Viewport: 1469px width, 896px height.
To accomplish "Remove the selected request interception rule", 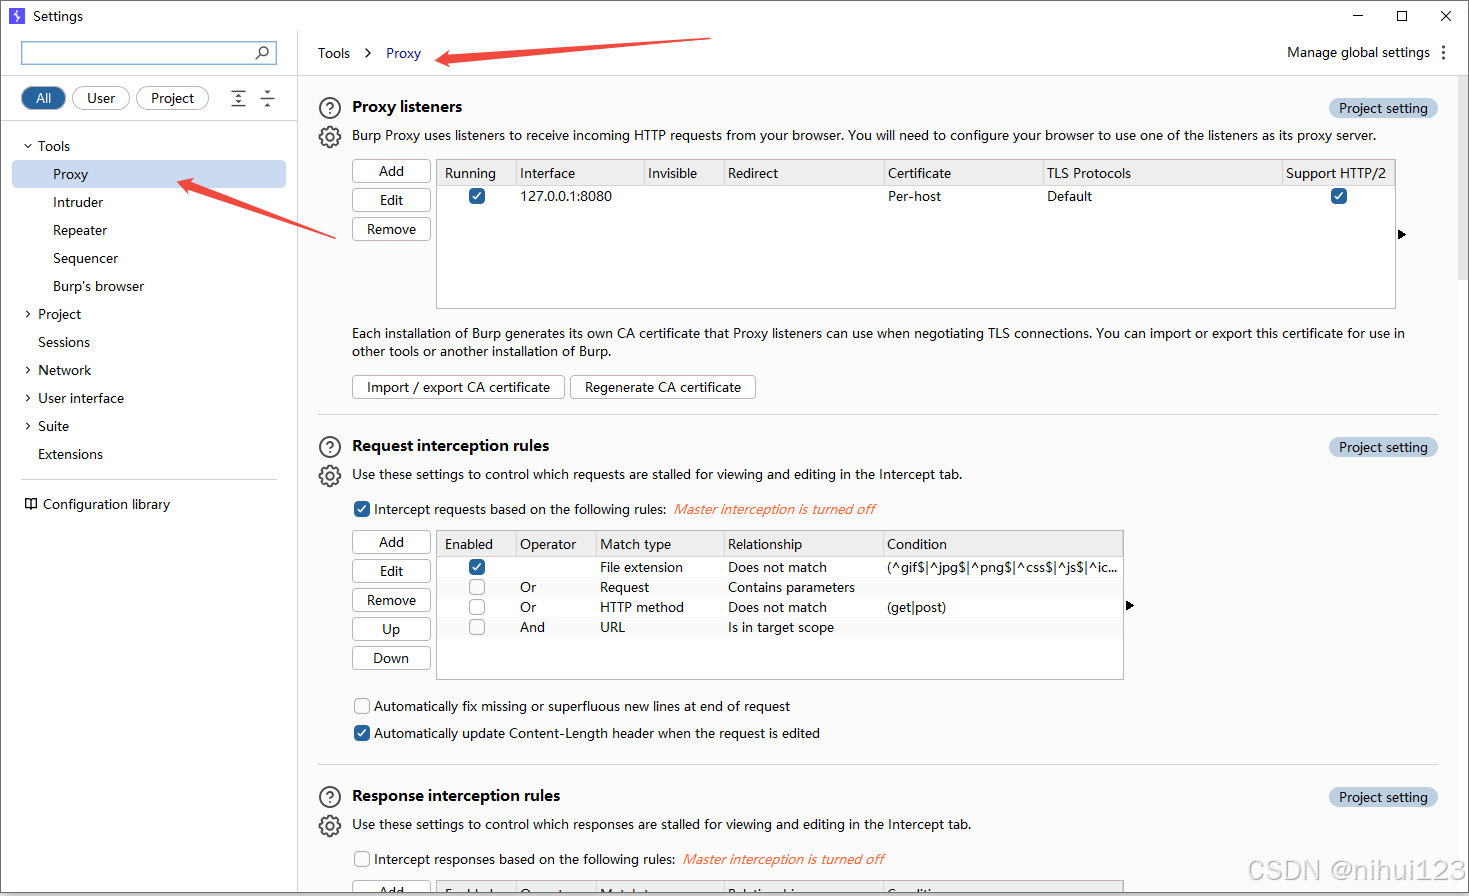I will click(391, 600).
